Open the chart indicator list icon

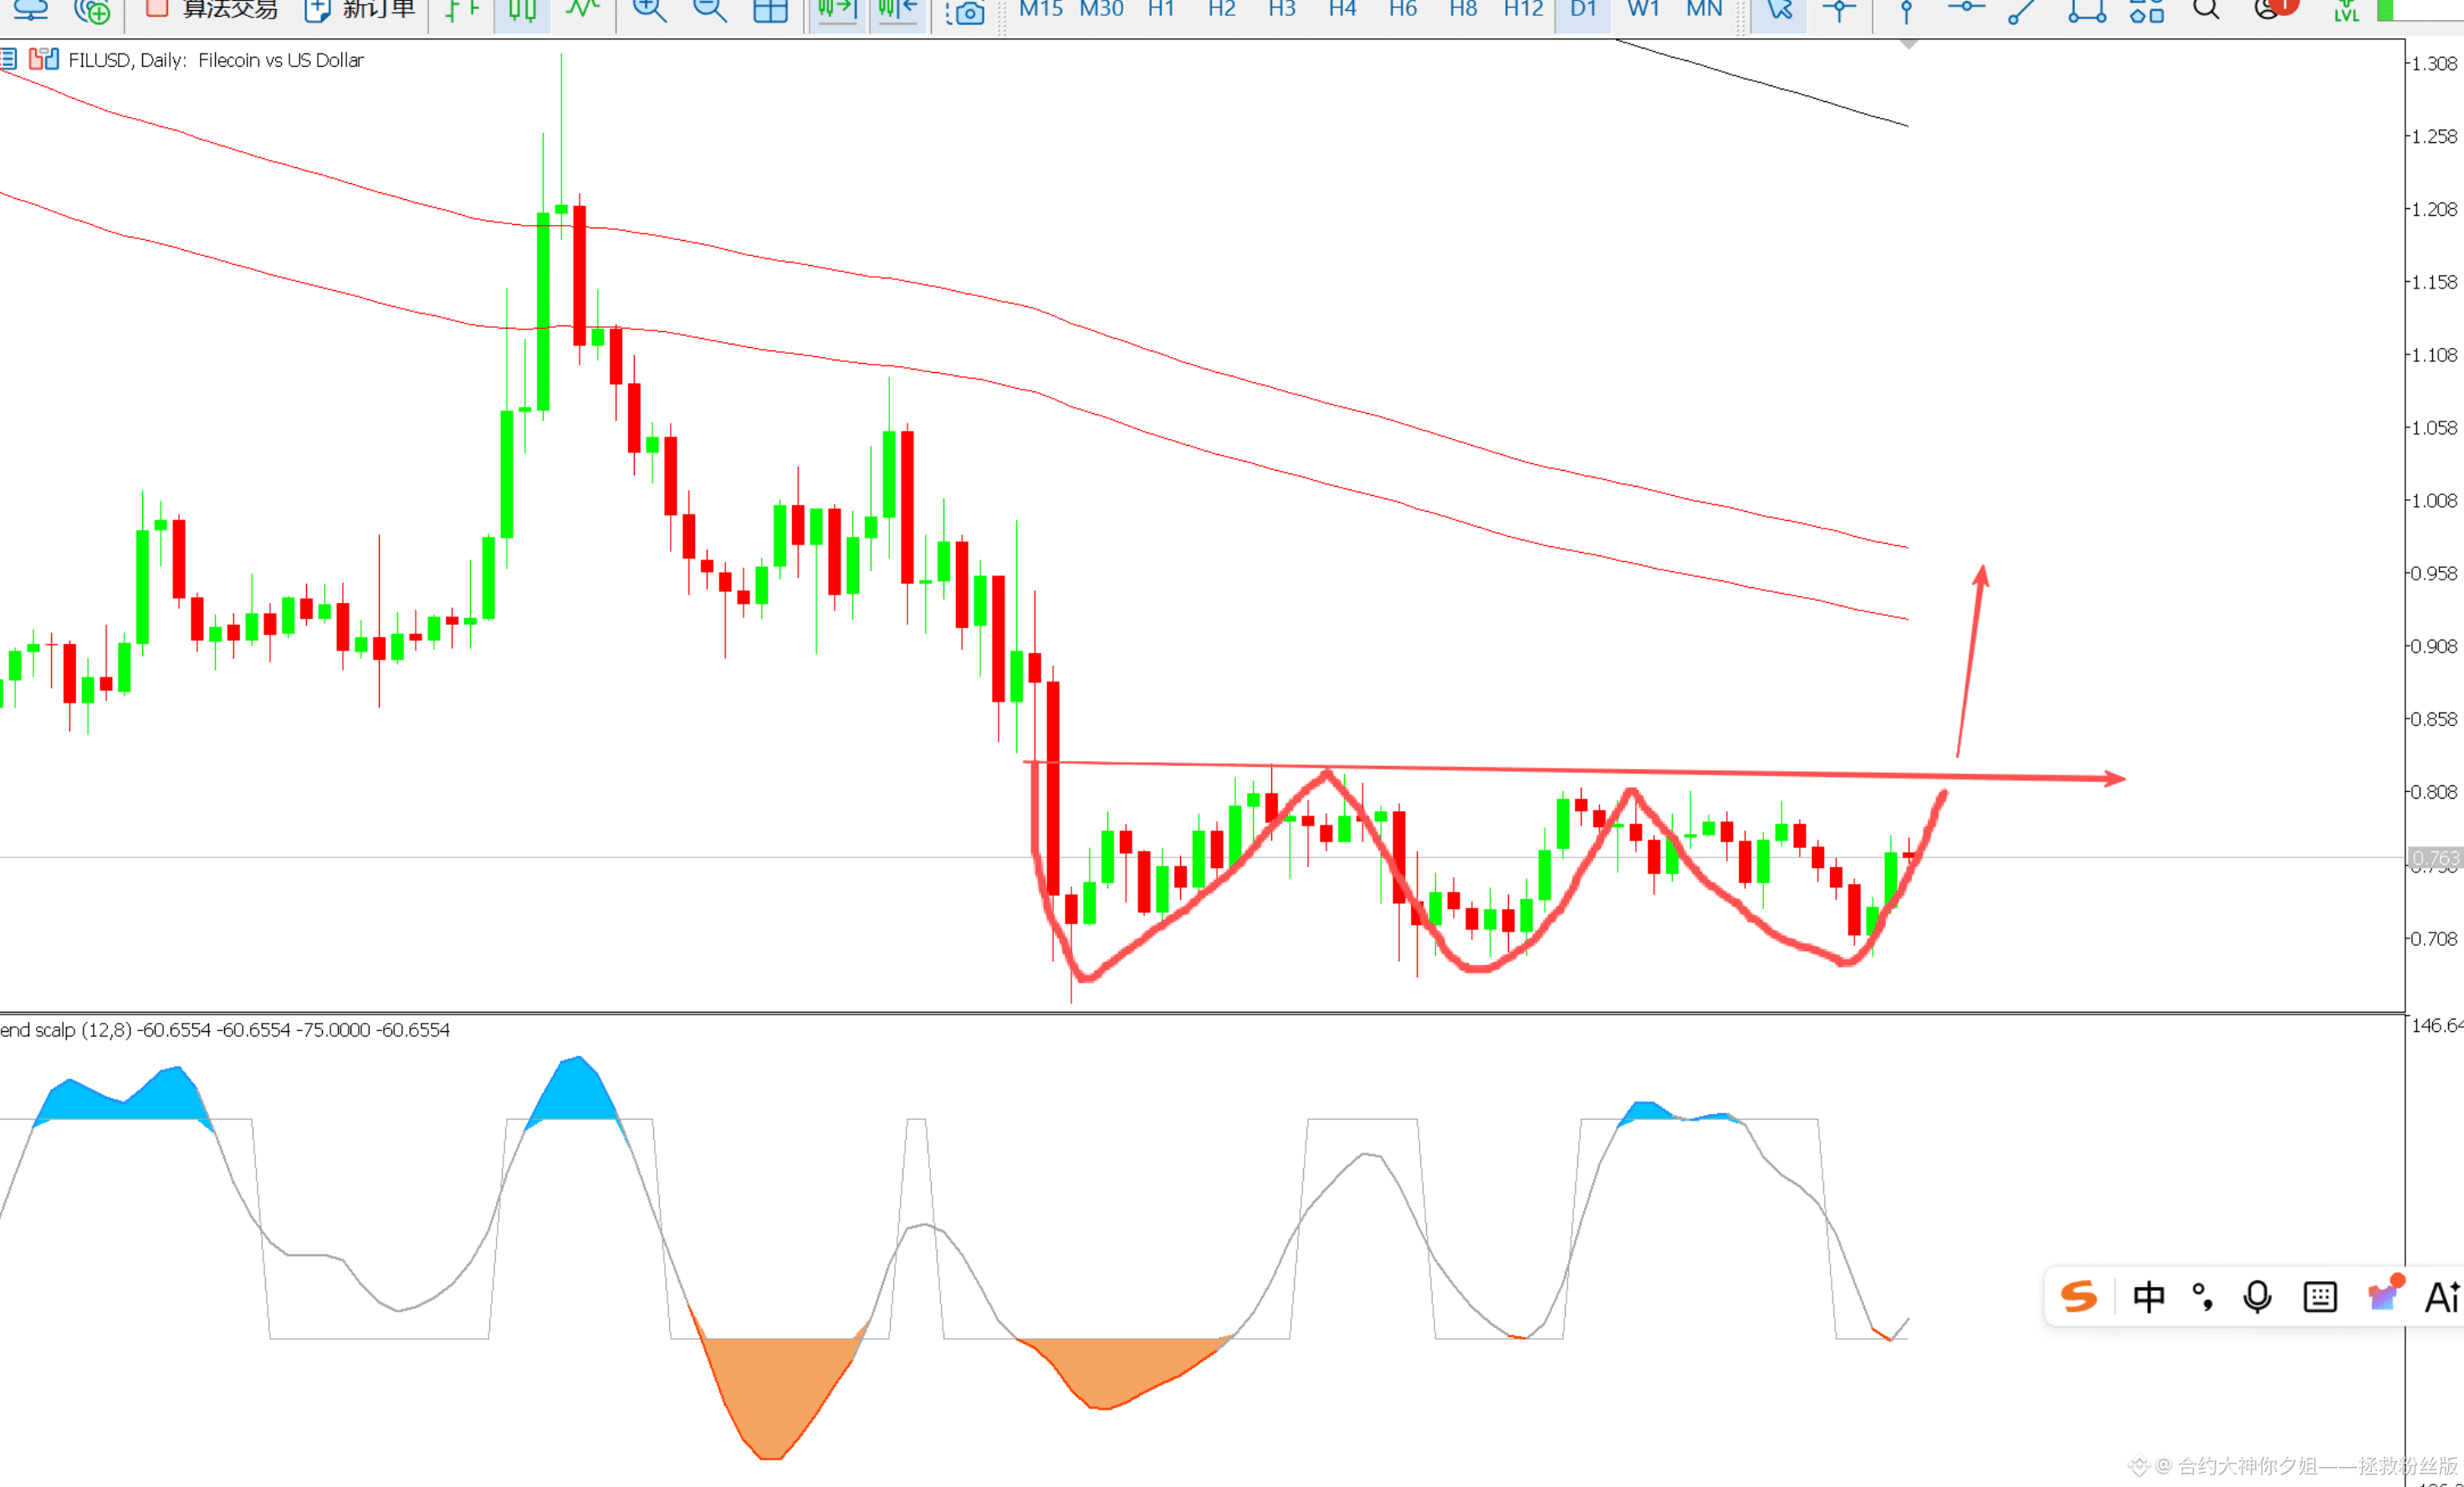pyautogui.click(x=8, y=60)
